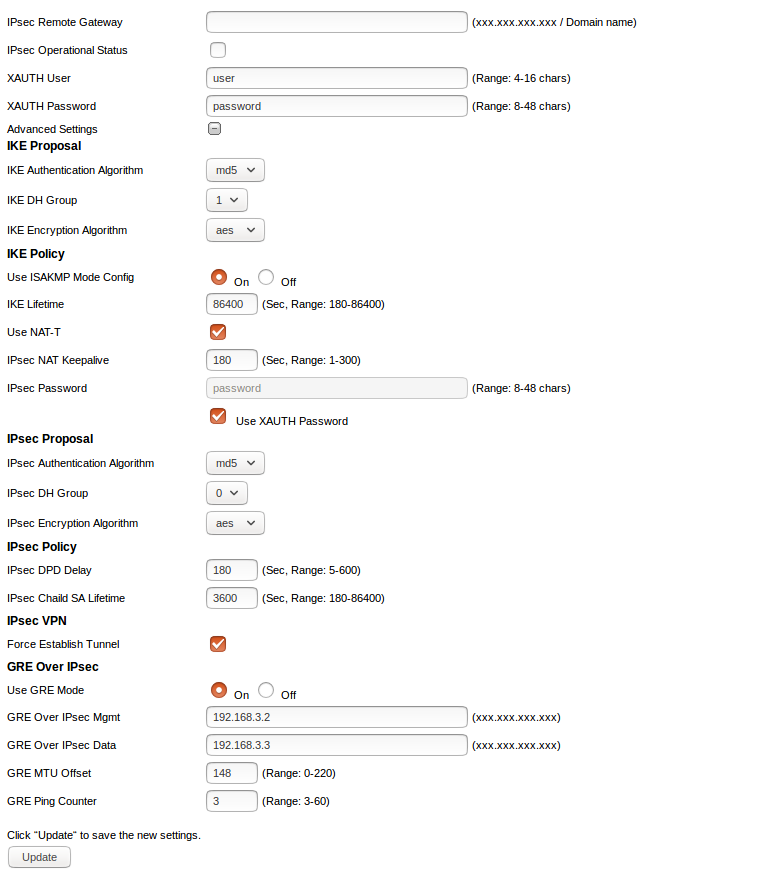The width and height of the screenshot is (769, 875).
Task: Toggle the IPsec Operational Status checkbox
Action: click(218, 50)
